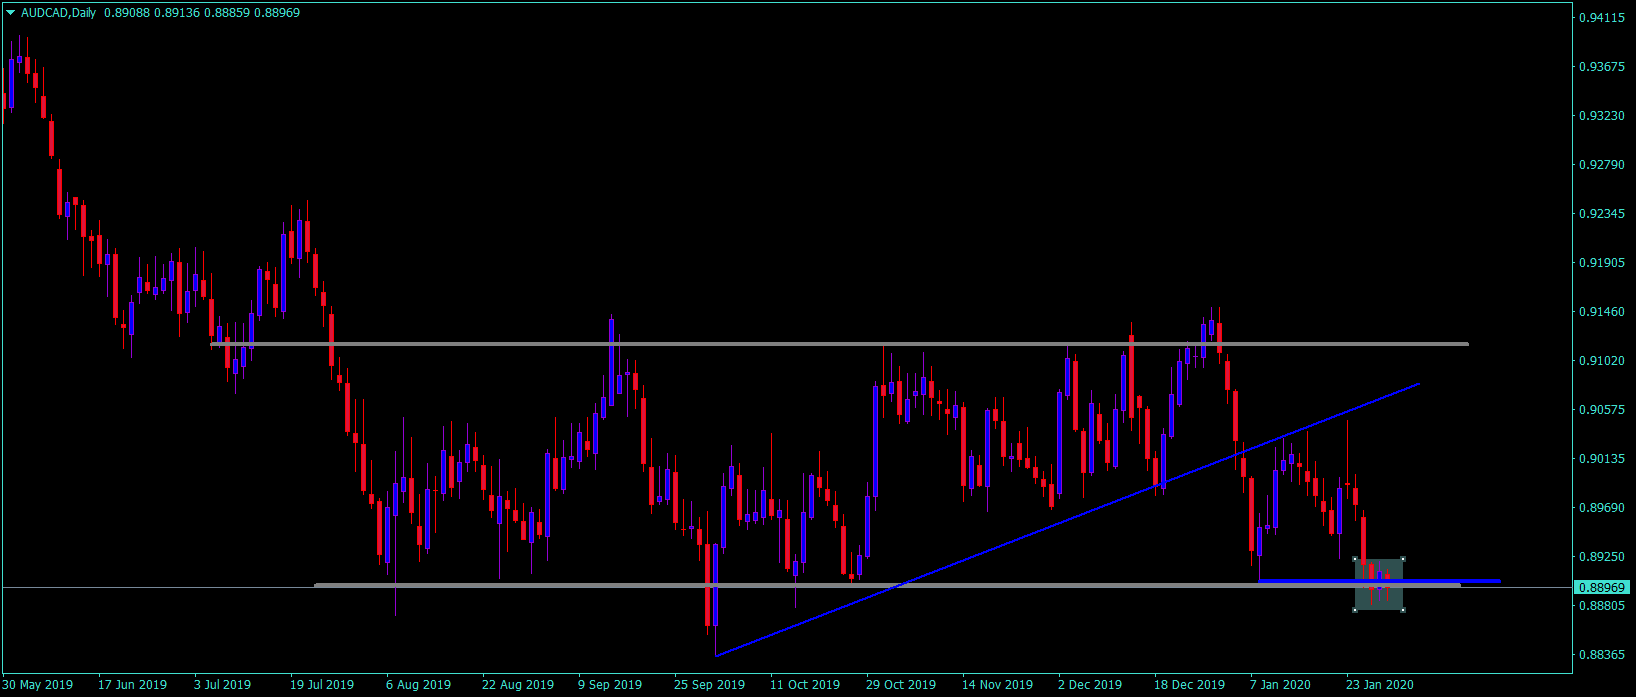Click the 0.89250 price scale label

[1600, 557]
